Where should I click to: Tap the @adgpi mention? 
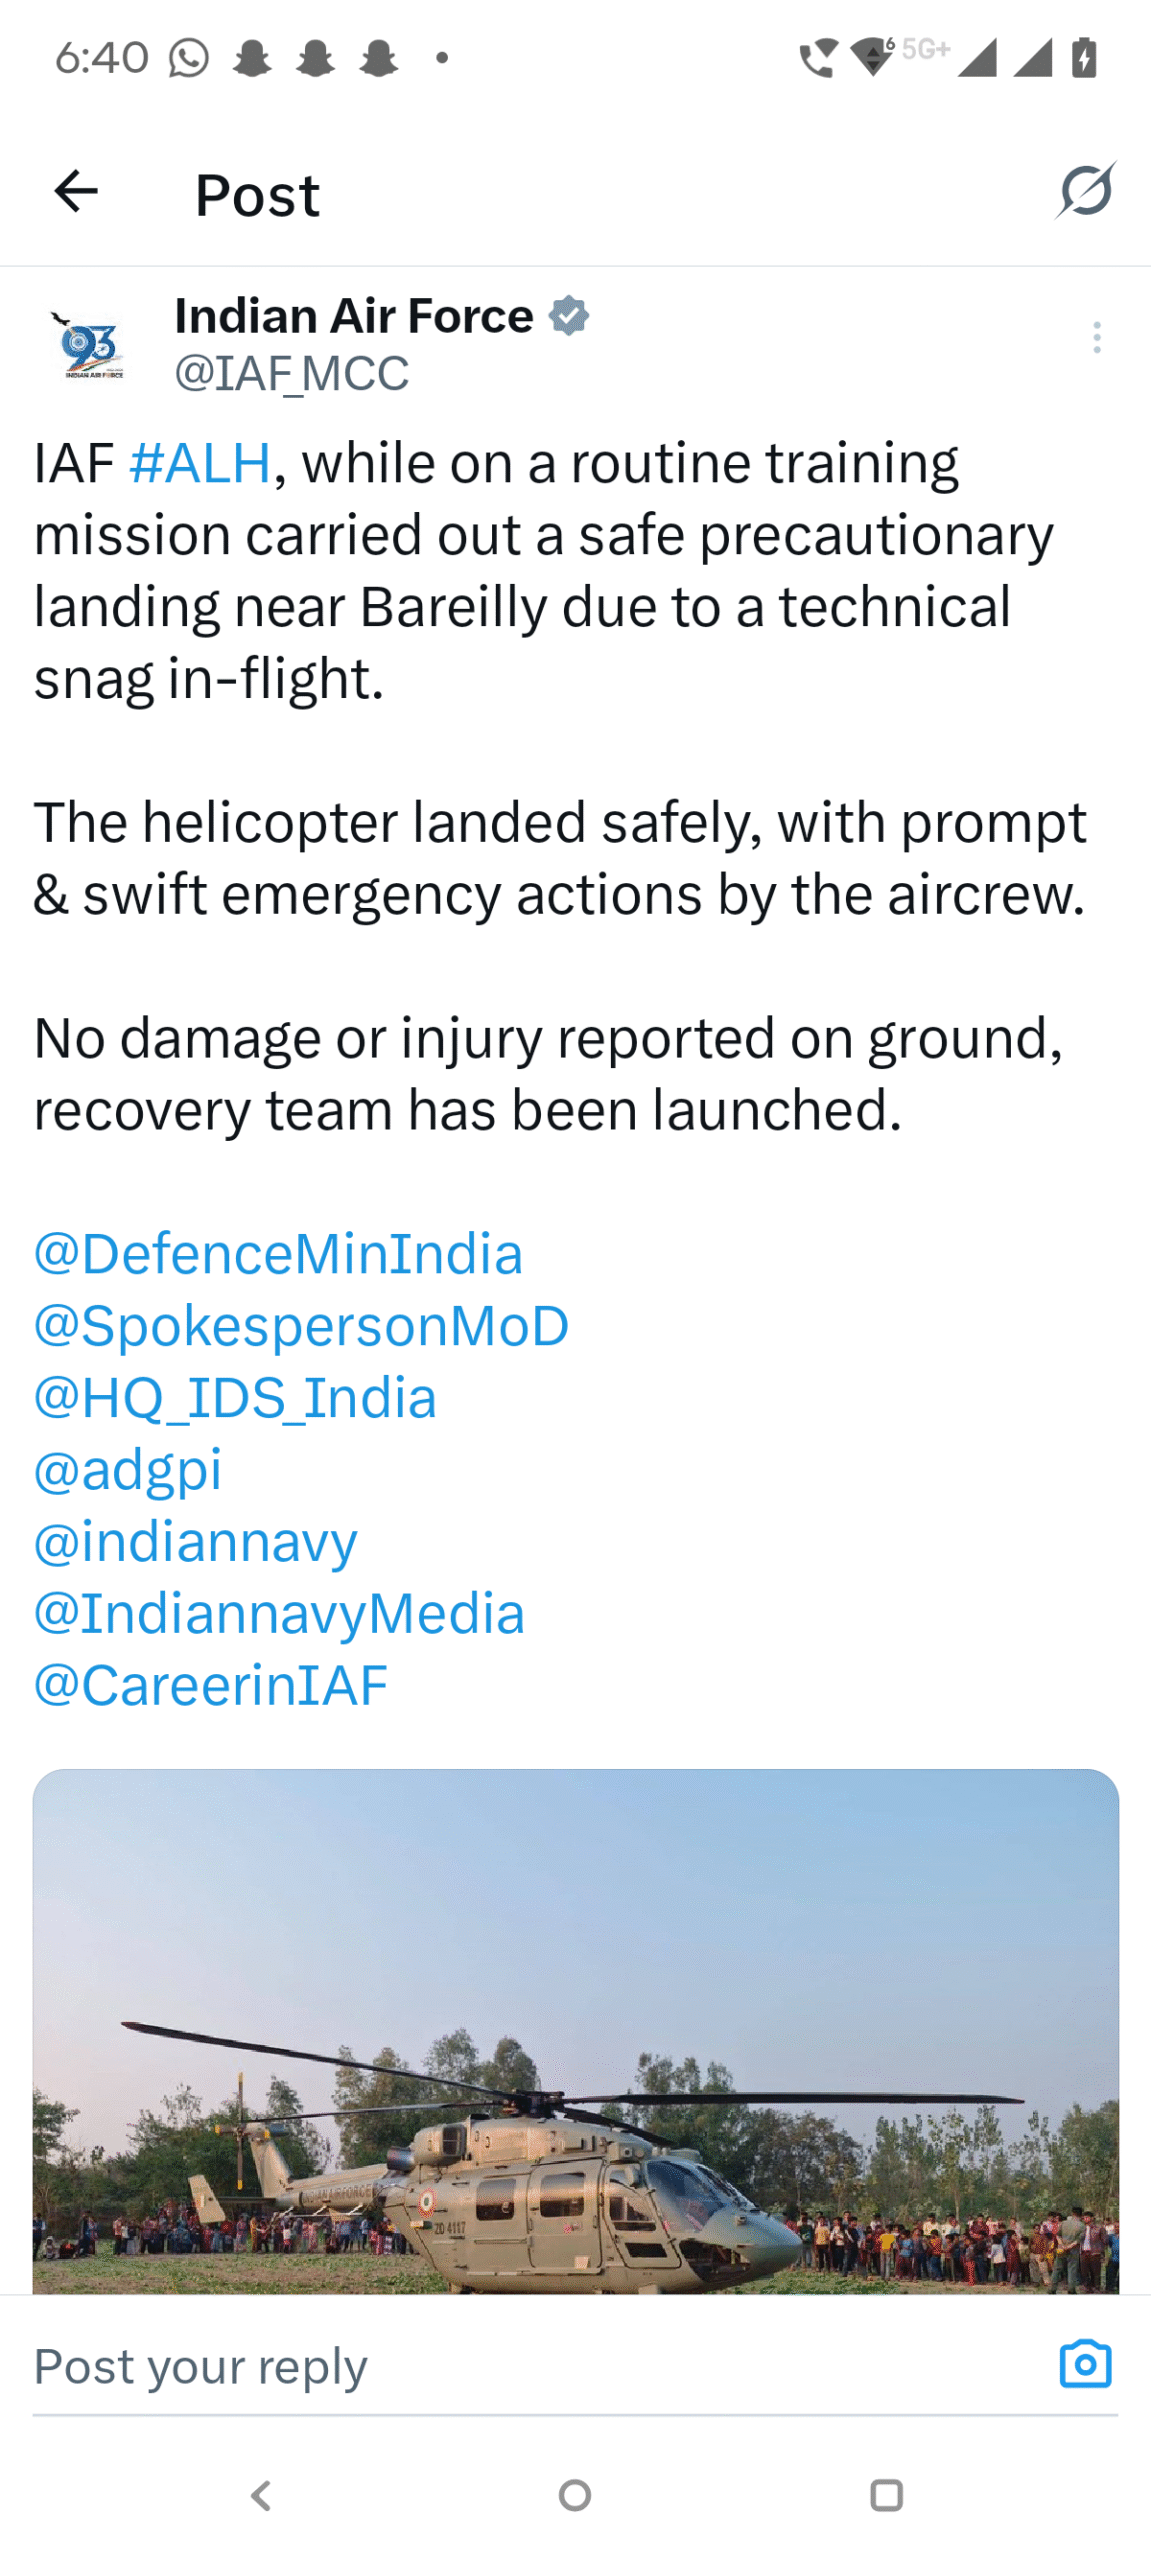[x=128, y=1470]
